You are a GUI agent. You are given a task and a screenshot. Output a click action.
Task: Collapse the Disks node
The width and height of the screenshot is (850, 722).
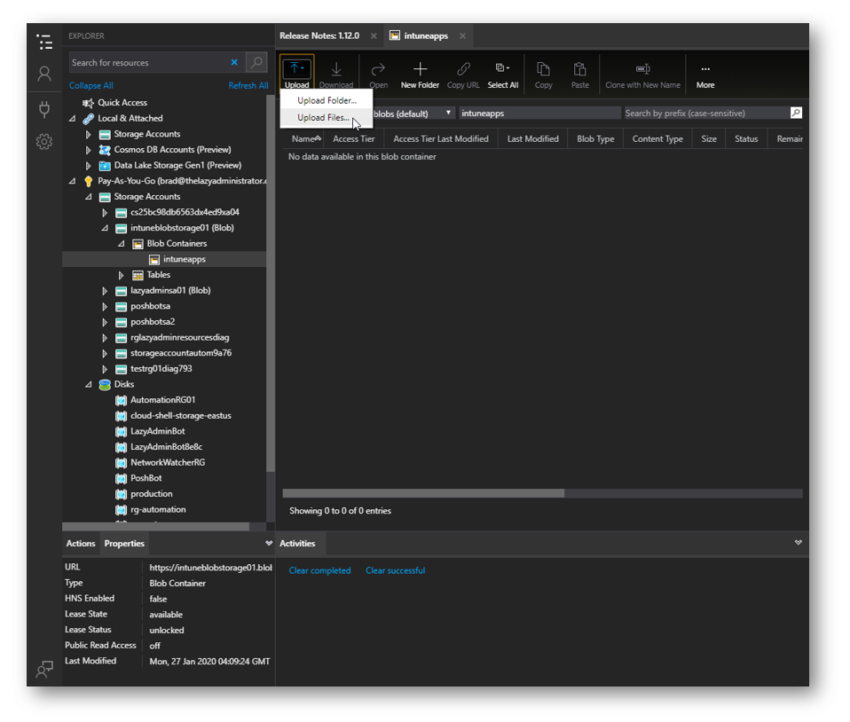click(x=88, y=384)
